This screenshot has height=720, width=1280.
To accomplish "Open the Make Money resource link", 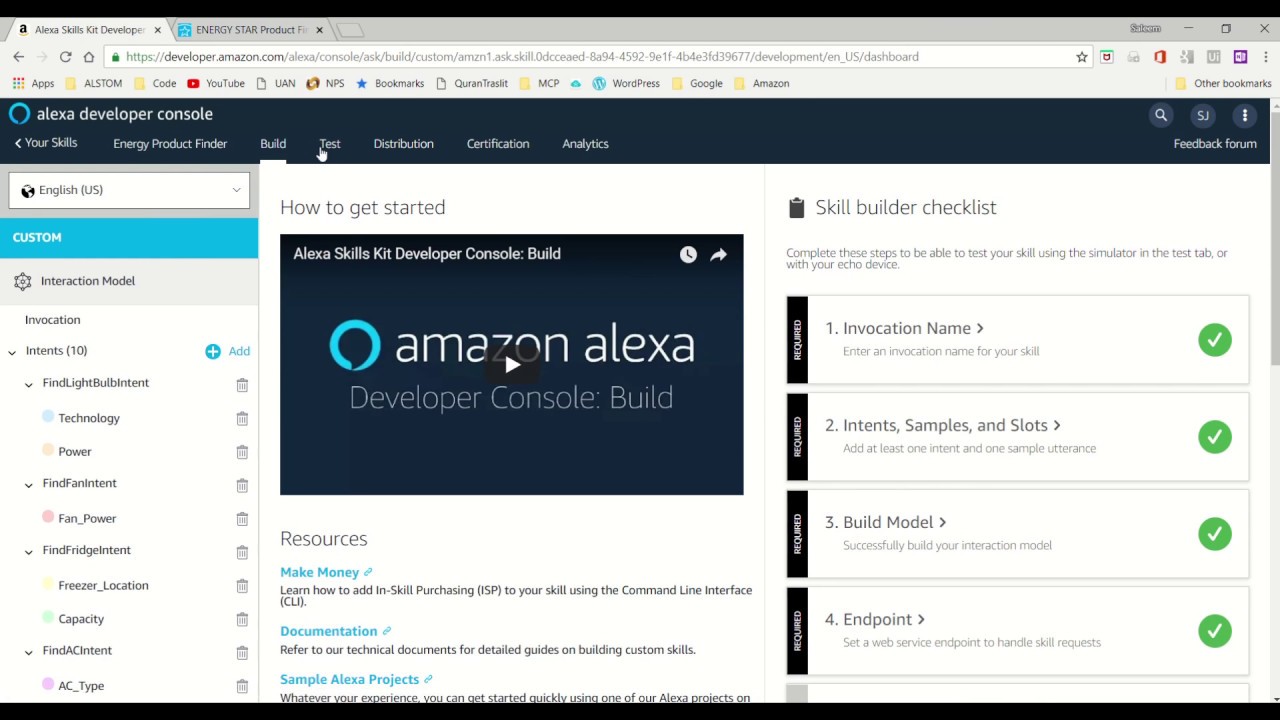I will click(x=326, y=572).
